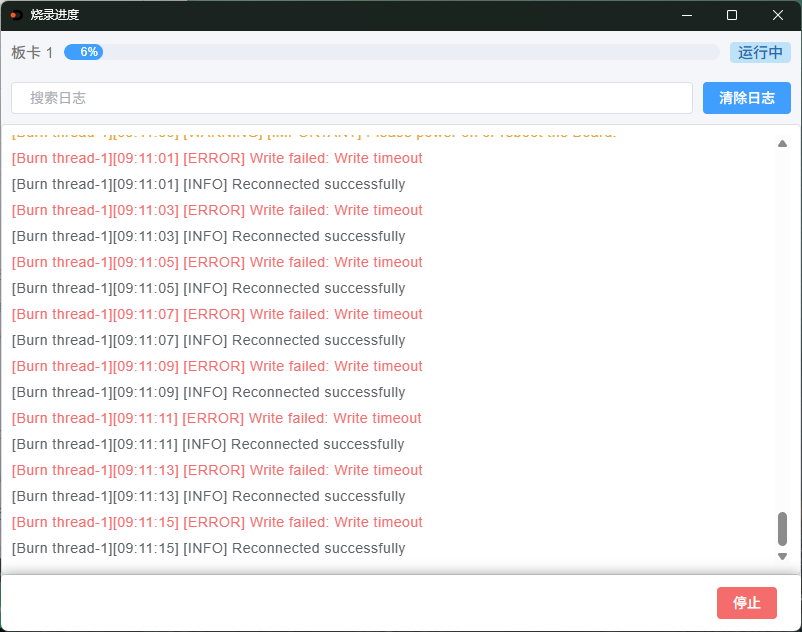Click the log scrollbar thumb

(x=782, y=528)
